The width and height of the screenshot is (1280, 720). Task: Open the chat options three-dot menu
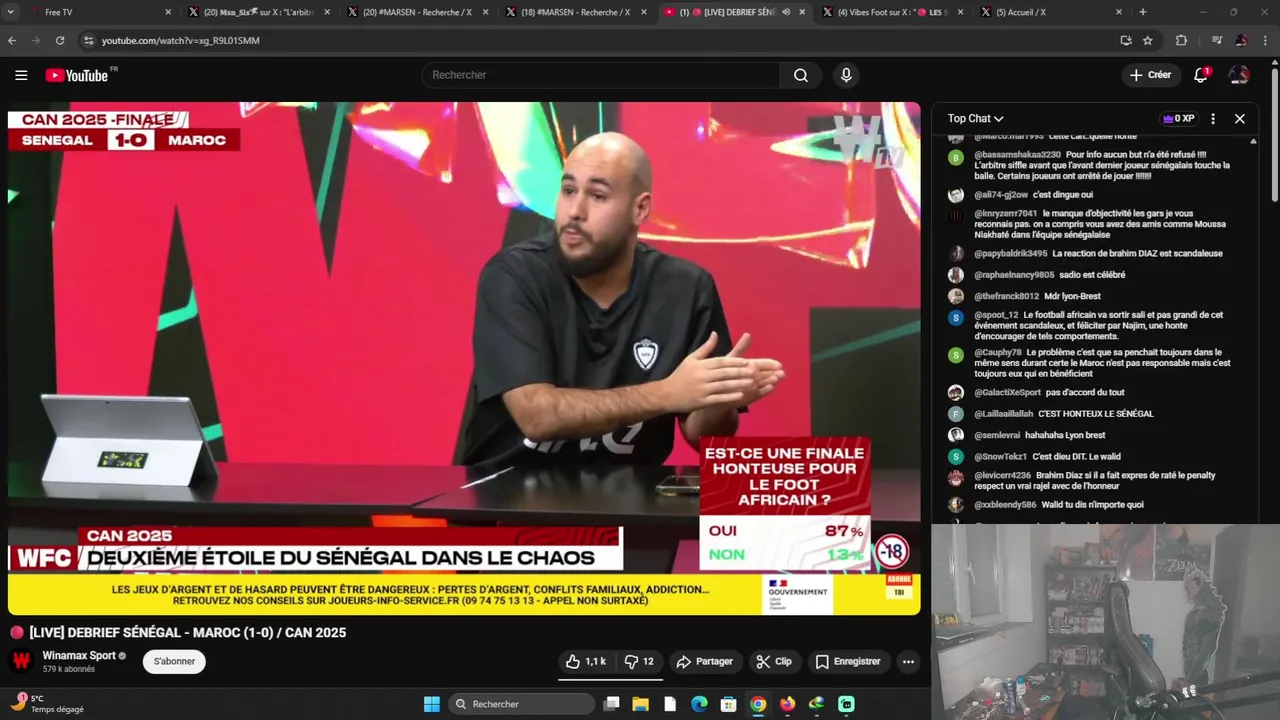pos(1213,118)
